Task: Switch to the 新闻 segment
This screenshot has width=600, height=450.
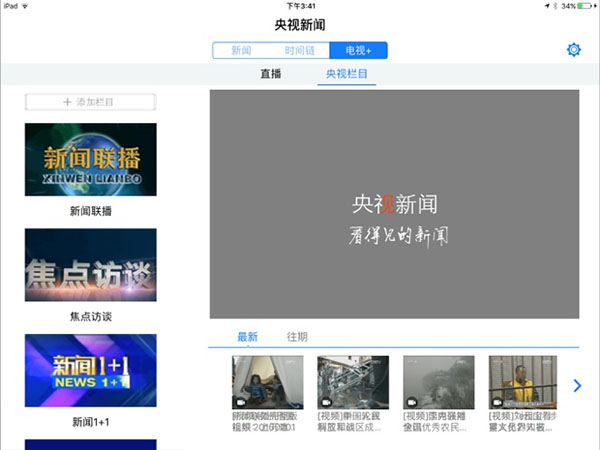Action: (241, 50)
